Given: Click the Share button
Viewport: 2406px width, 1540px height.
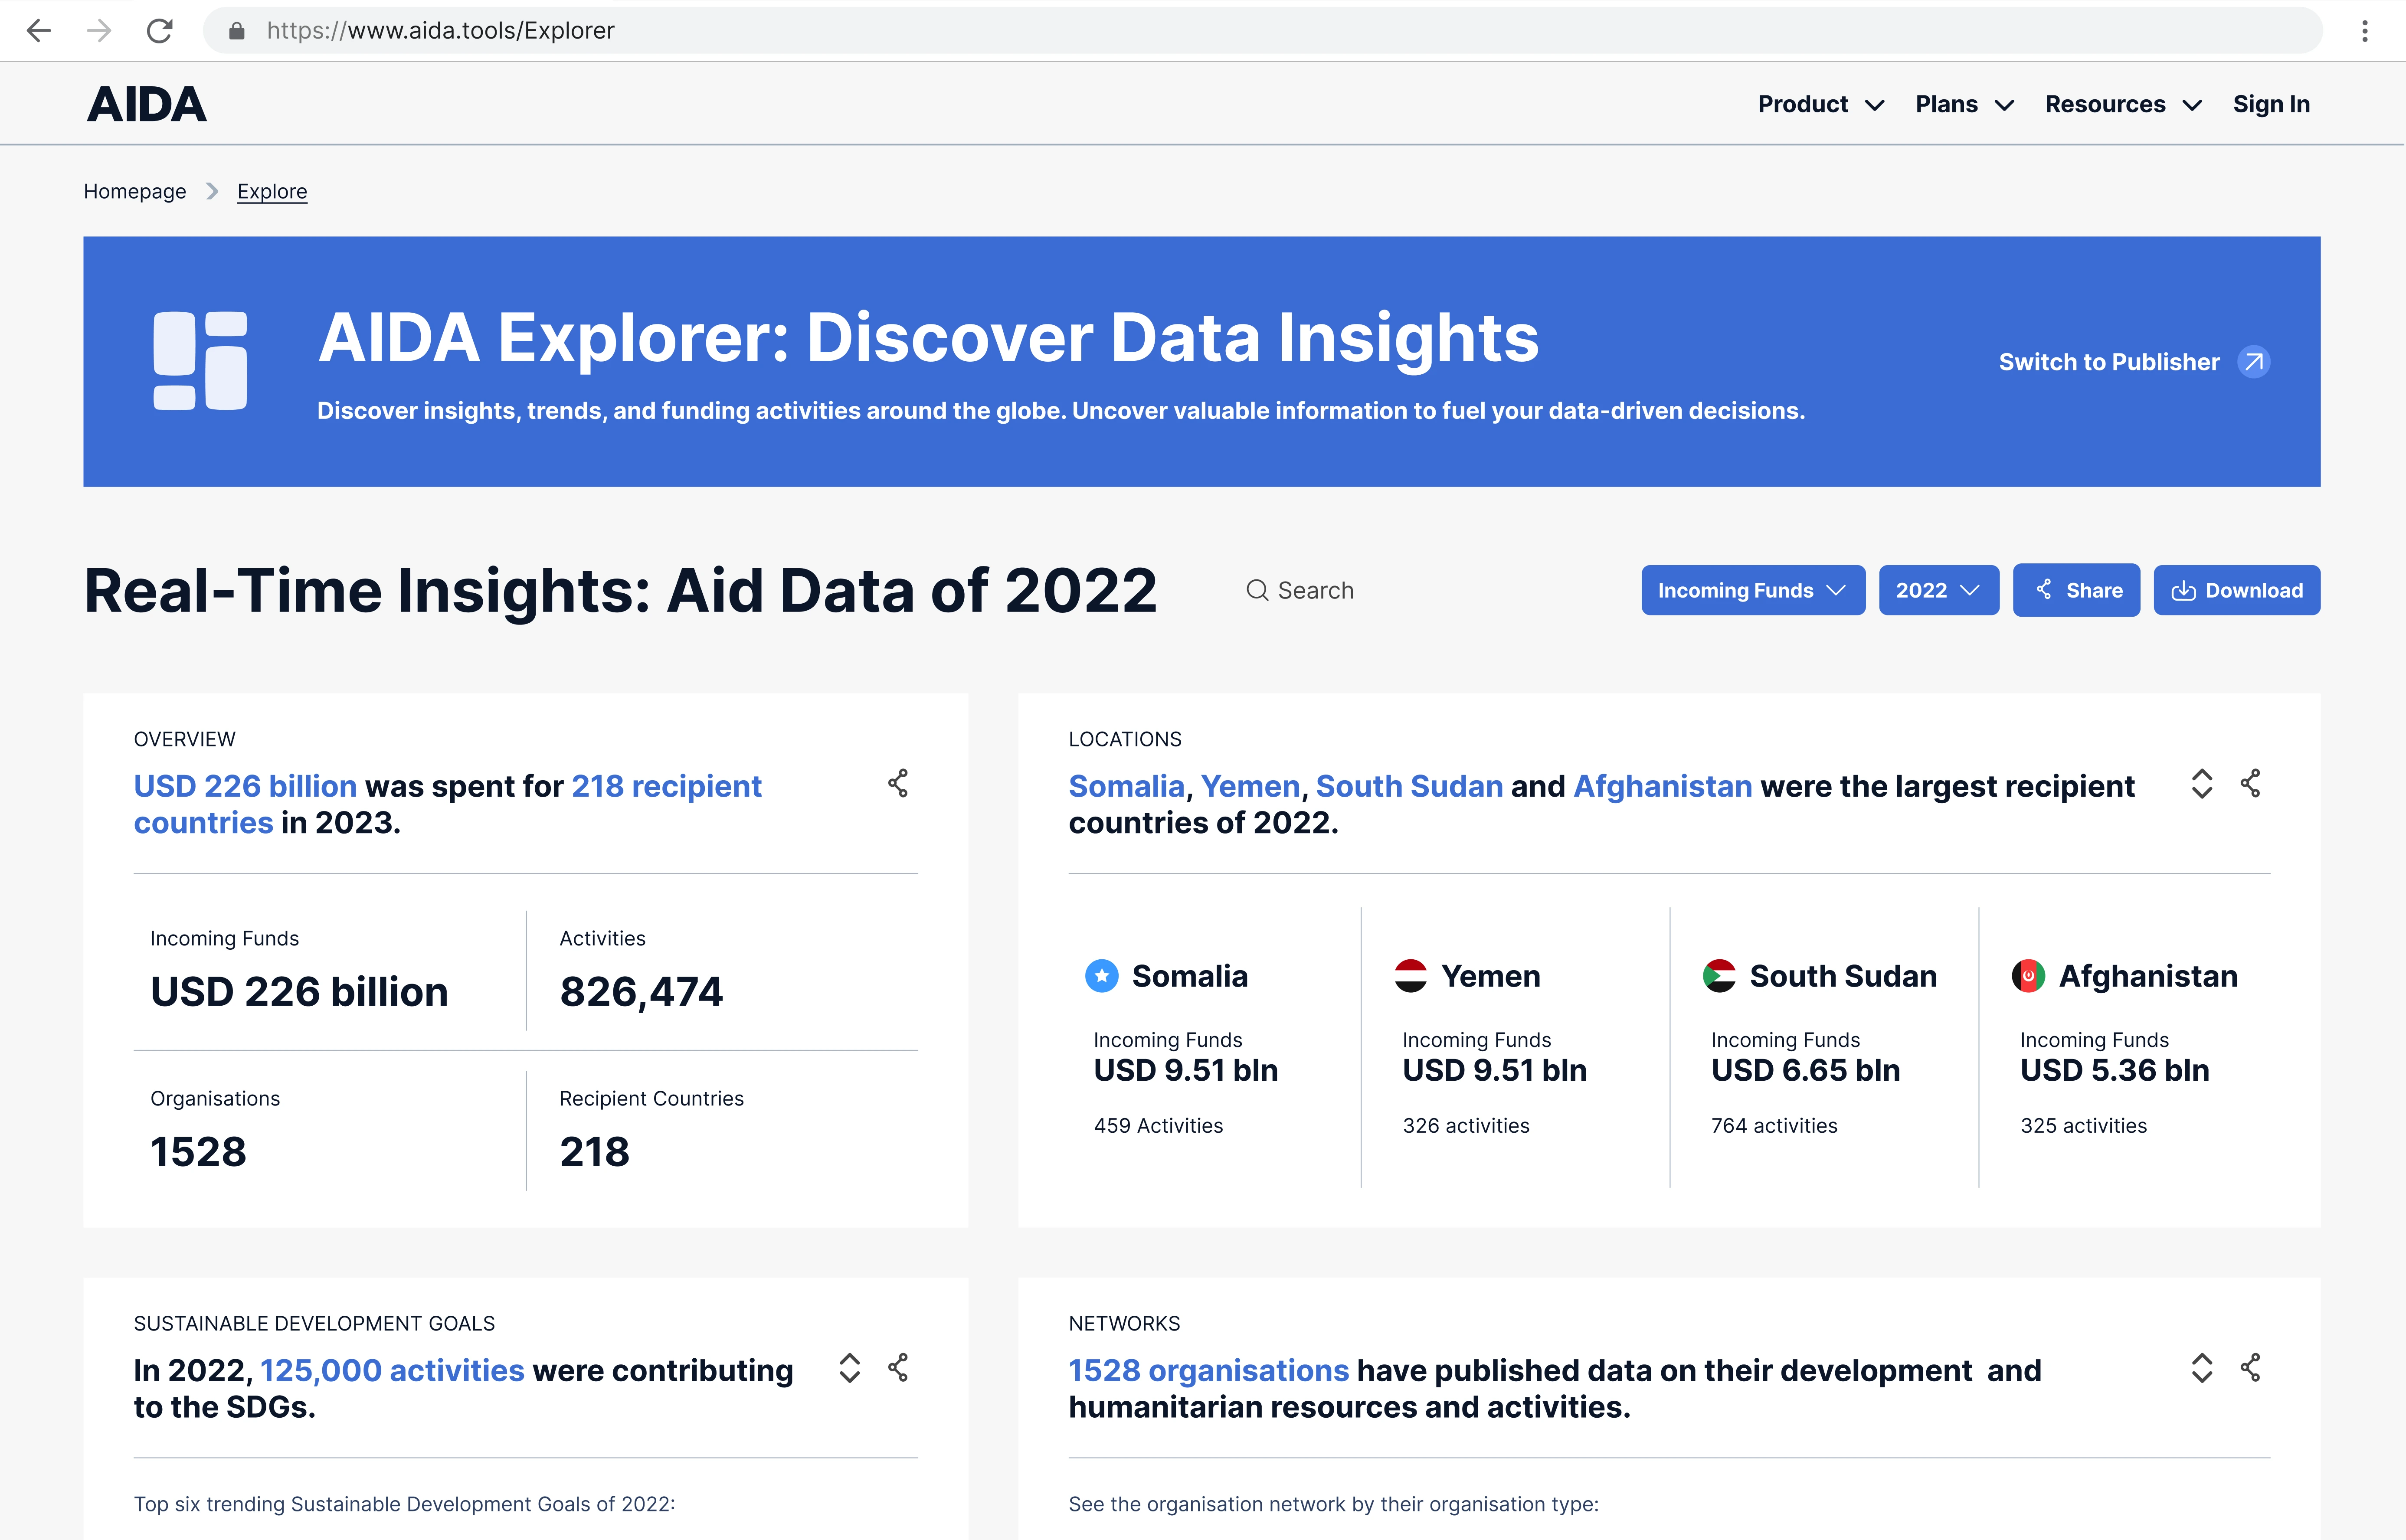Looking at the screenshot, I should tap(2076, 590).
